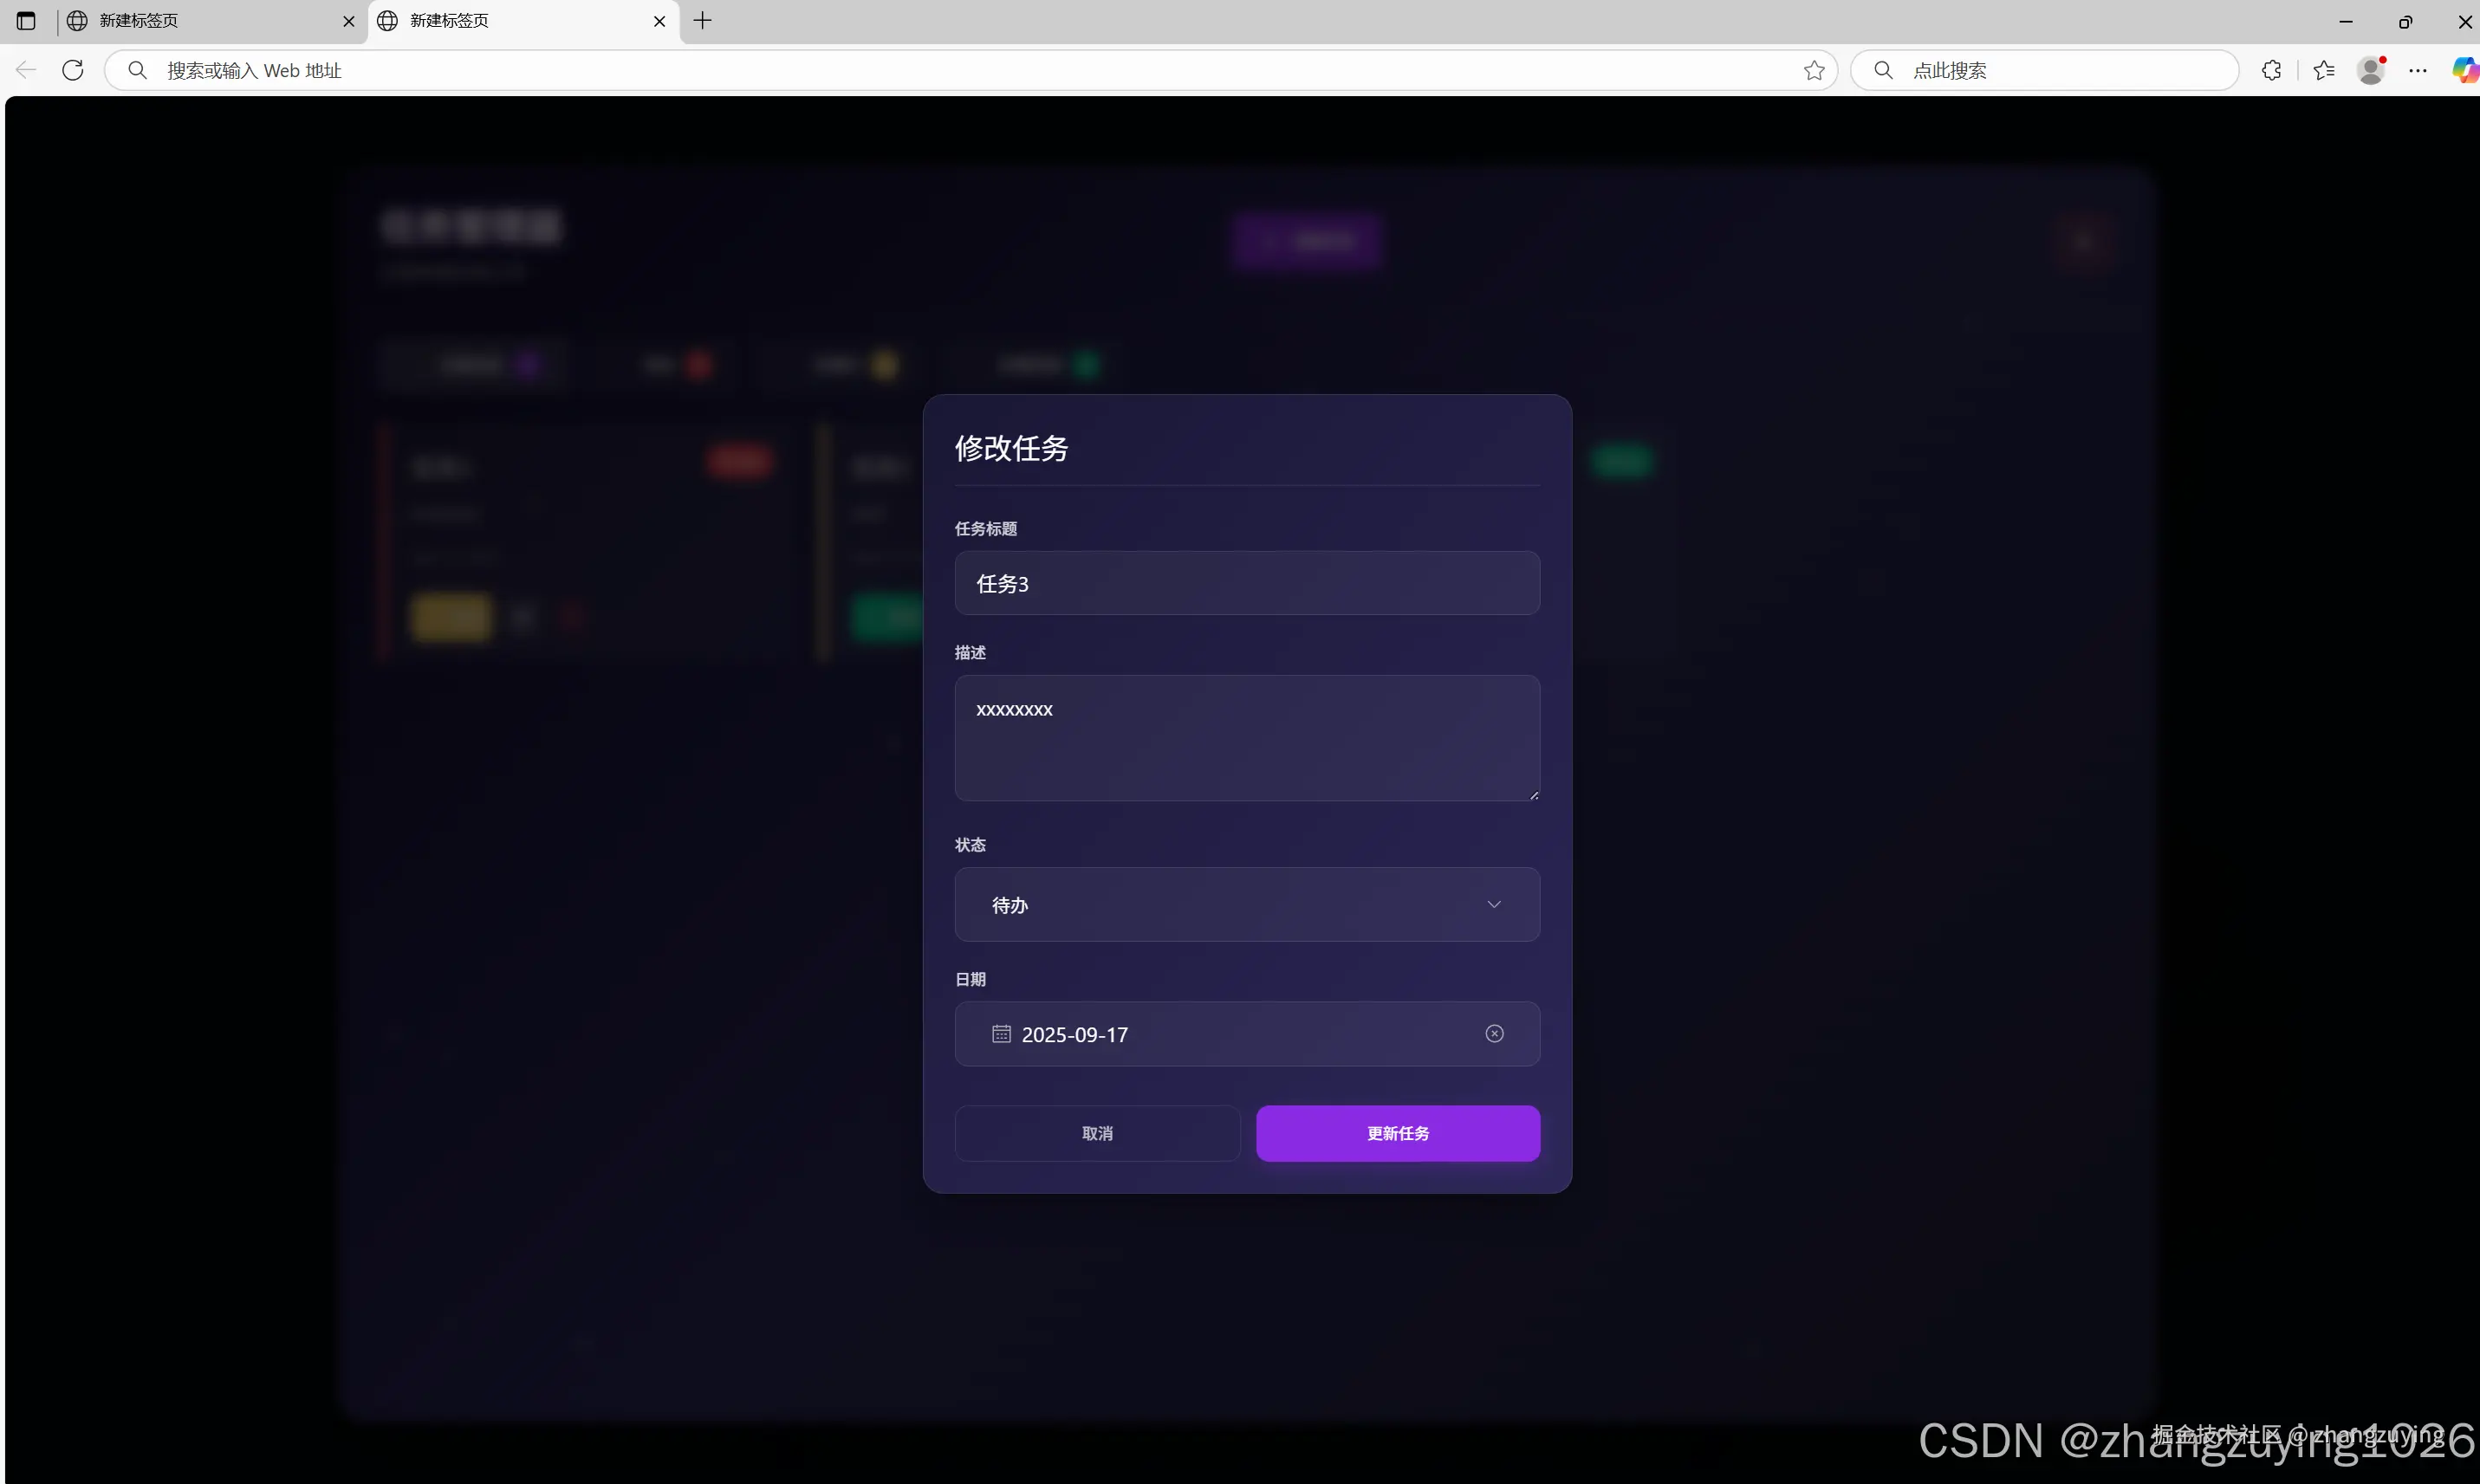Click the chevron arrow in status select

(1494, 904)
